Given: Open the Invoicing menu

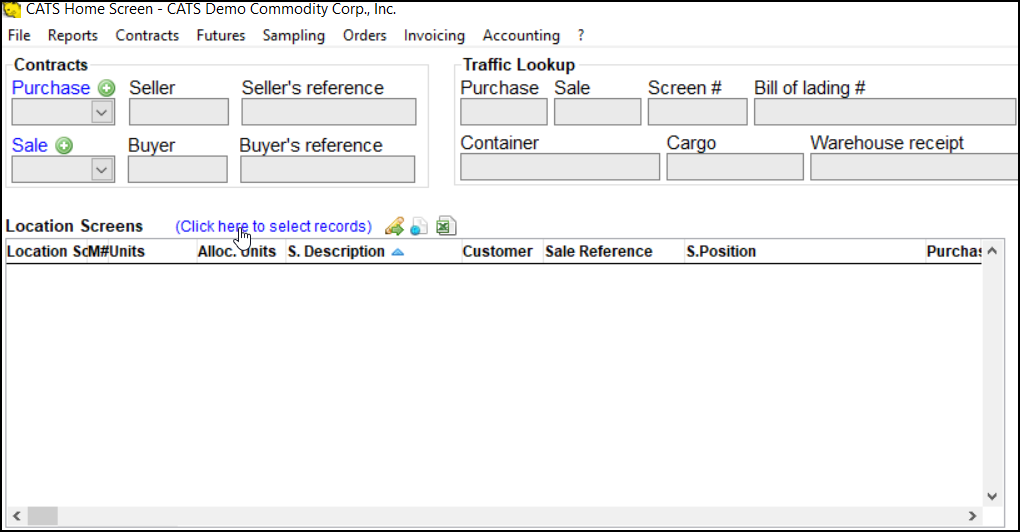Looking at the screenshot, I should click(434, 36).
